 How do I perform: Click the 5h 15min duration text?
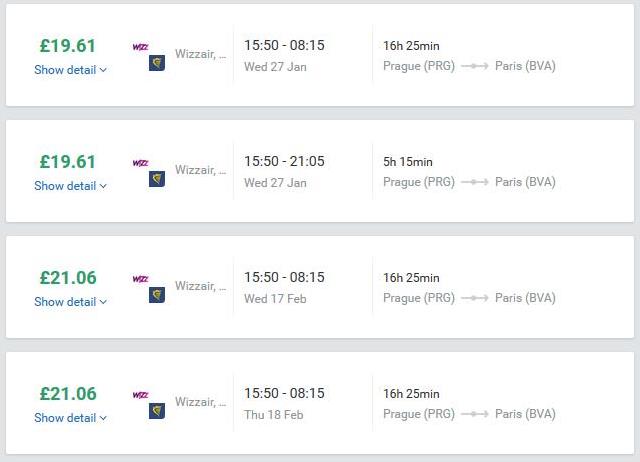tap(408, 162)
